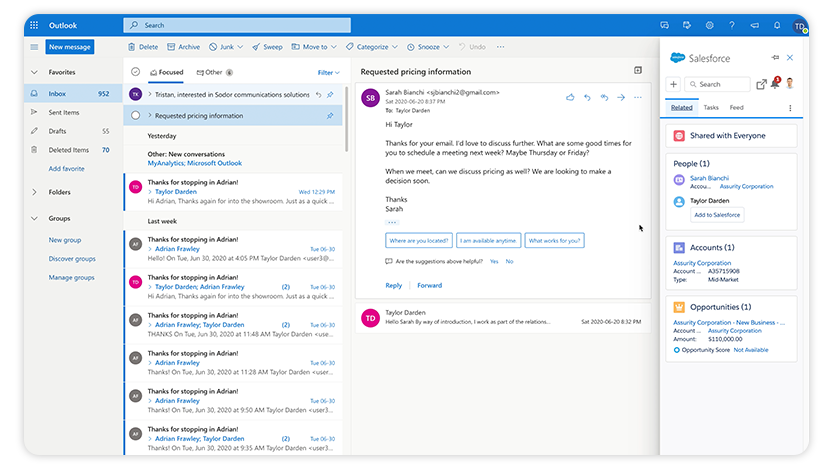Open the Outlook app launcher grid
This screenshot has width=832, height=468.
(x=34, y=25)
